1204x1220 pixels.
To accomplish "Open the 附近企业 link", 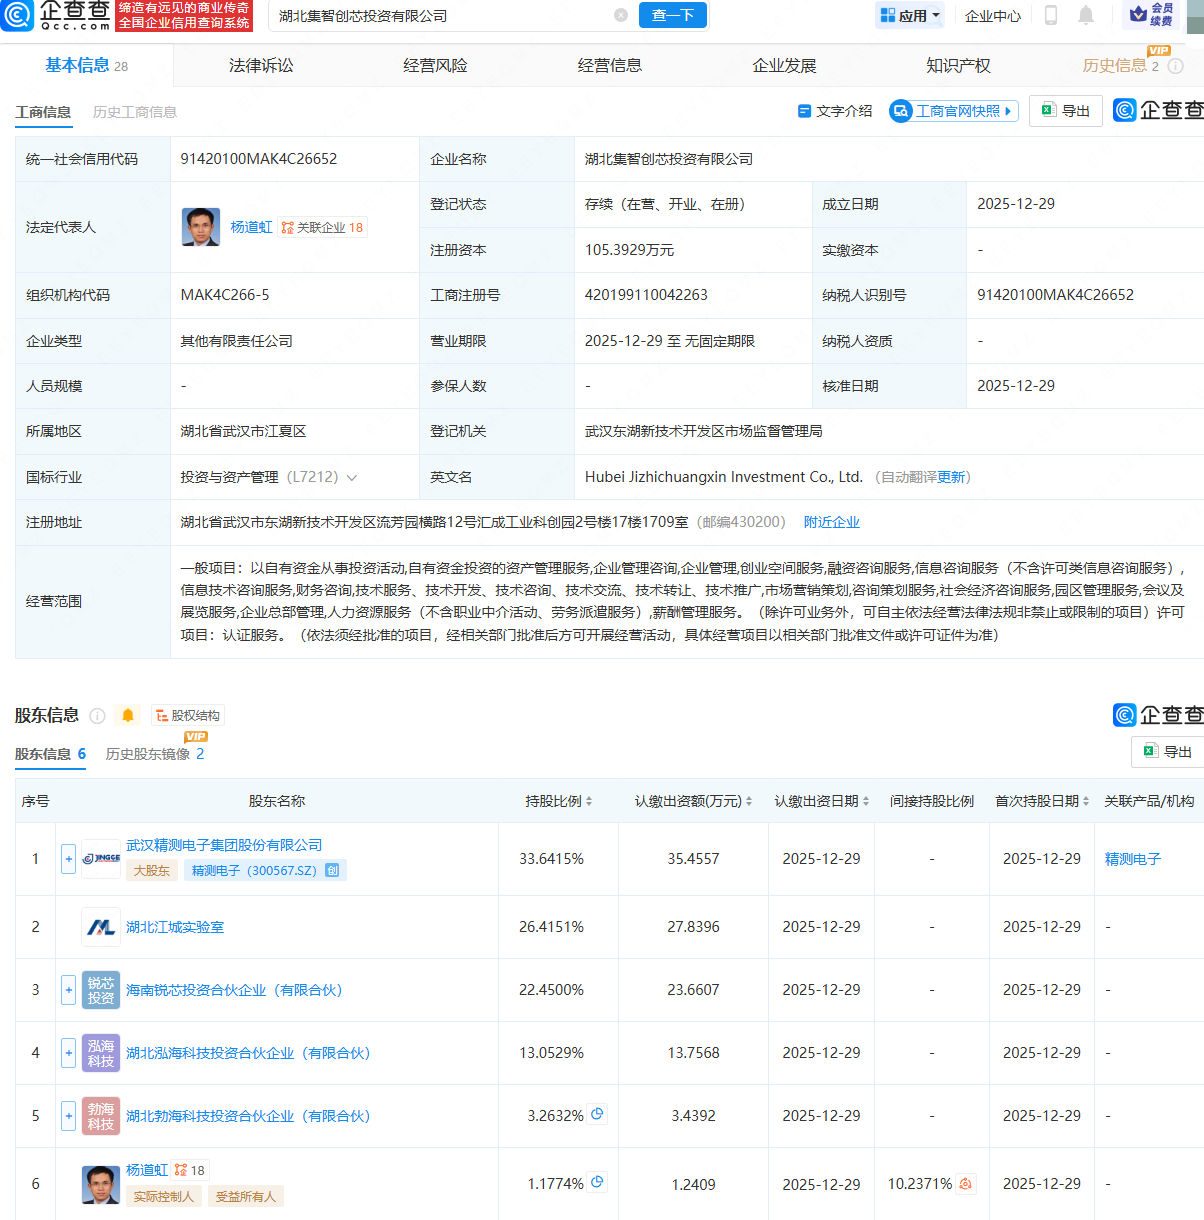I will (x=831, y=522).
